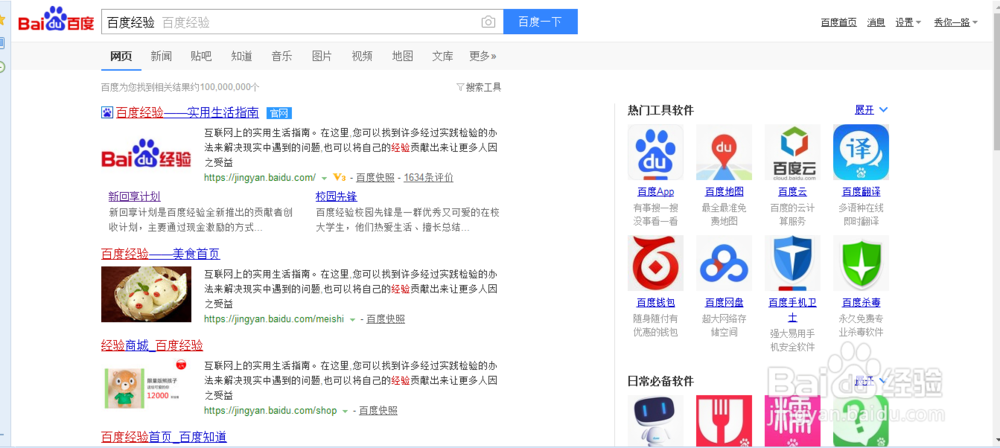Open 搜索工具 filter

479,87
